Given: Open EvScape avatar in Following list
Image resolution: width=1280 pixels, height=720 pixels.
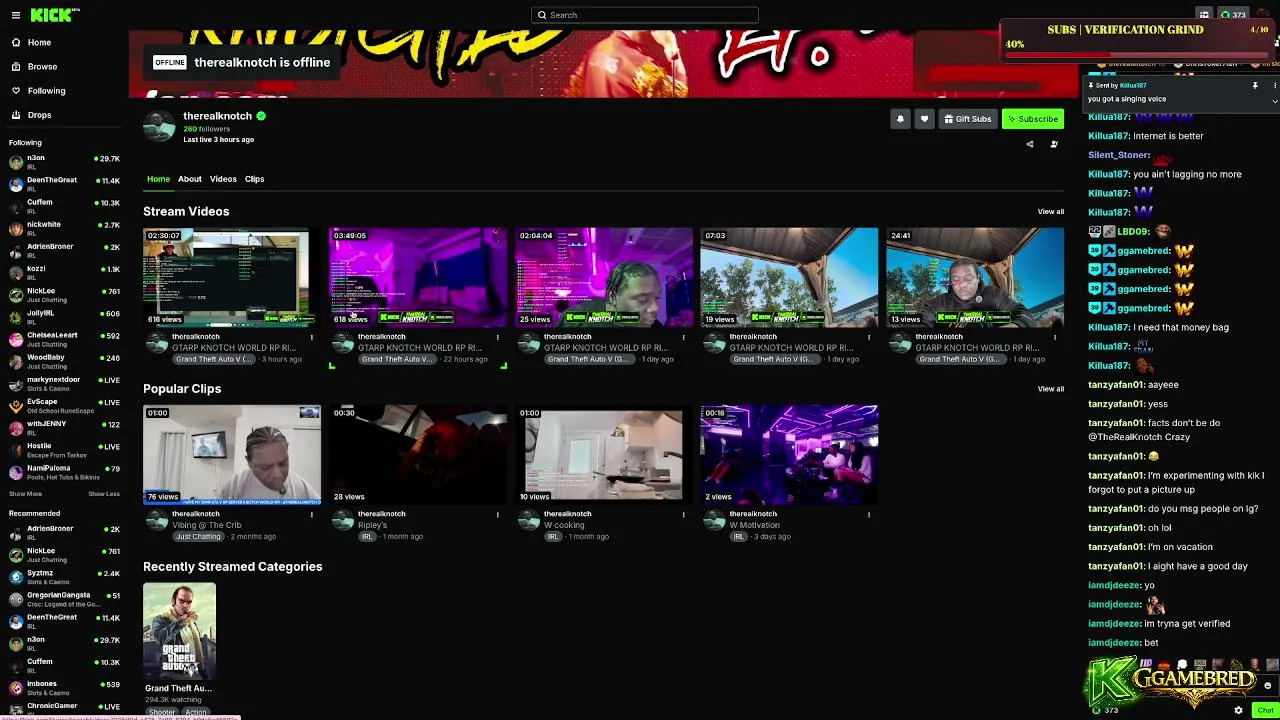Looking at the screenshot, I should coord(16,405).
